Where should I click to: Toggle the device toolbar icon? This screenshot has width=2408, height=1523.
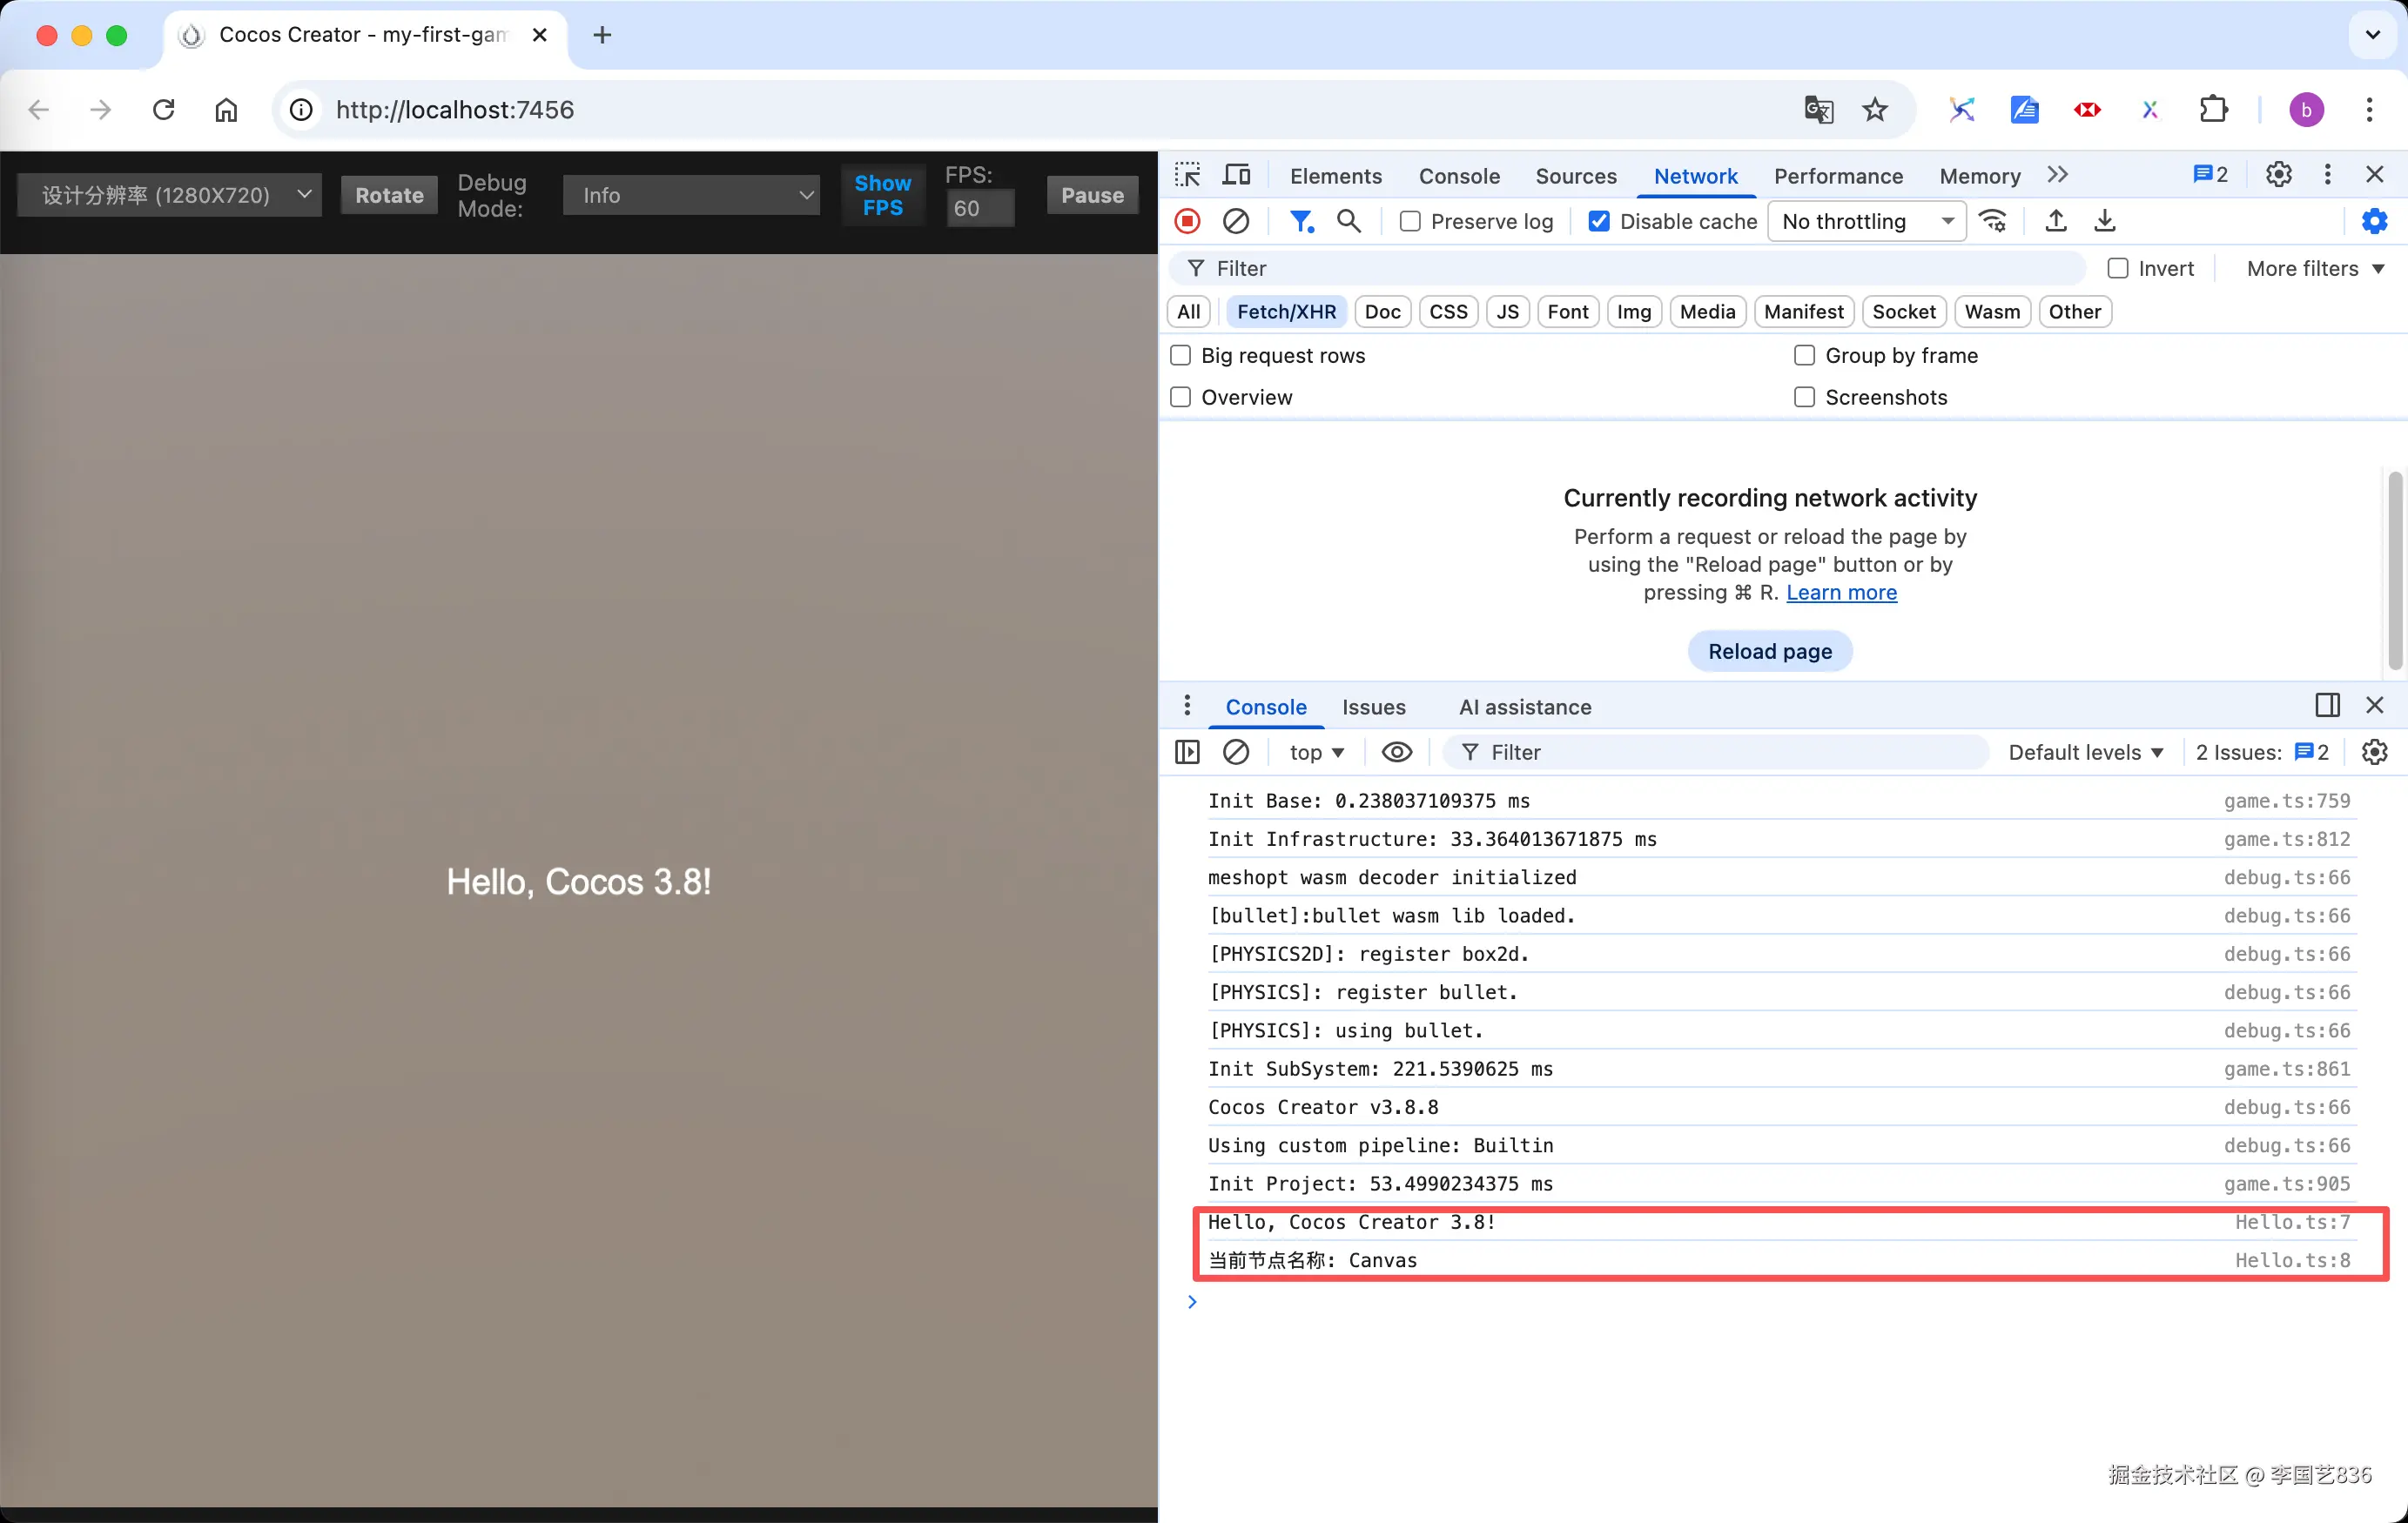pos(1237,175)
